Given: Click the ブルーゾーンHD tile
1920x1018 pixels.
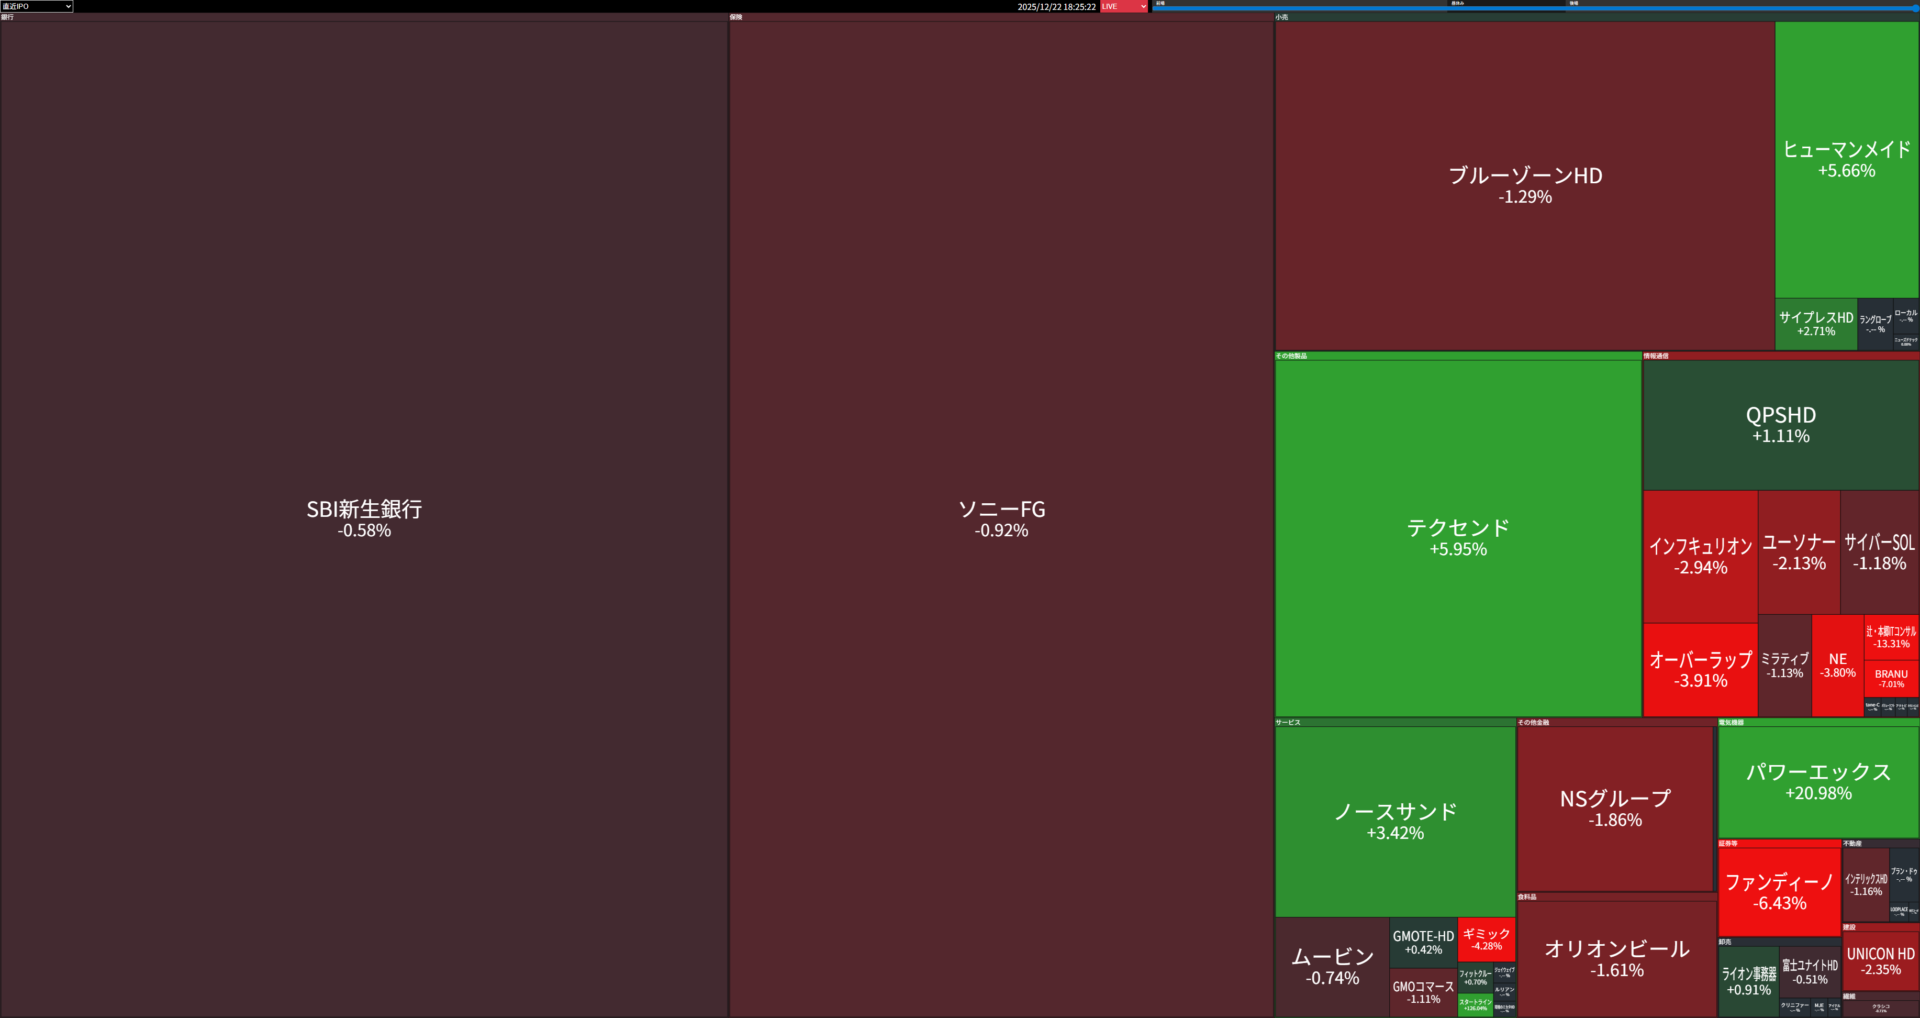Looking at the screenshot, I should point(1524,185).
